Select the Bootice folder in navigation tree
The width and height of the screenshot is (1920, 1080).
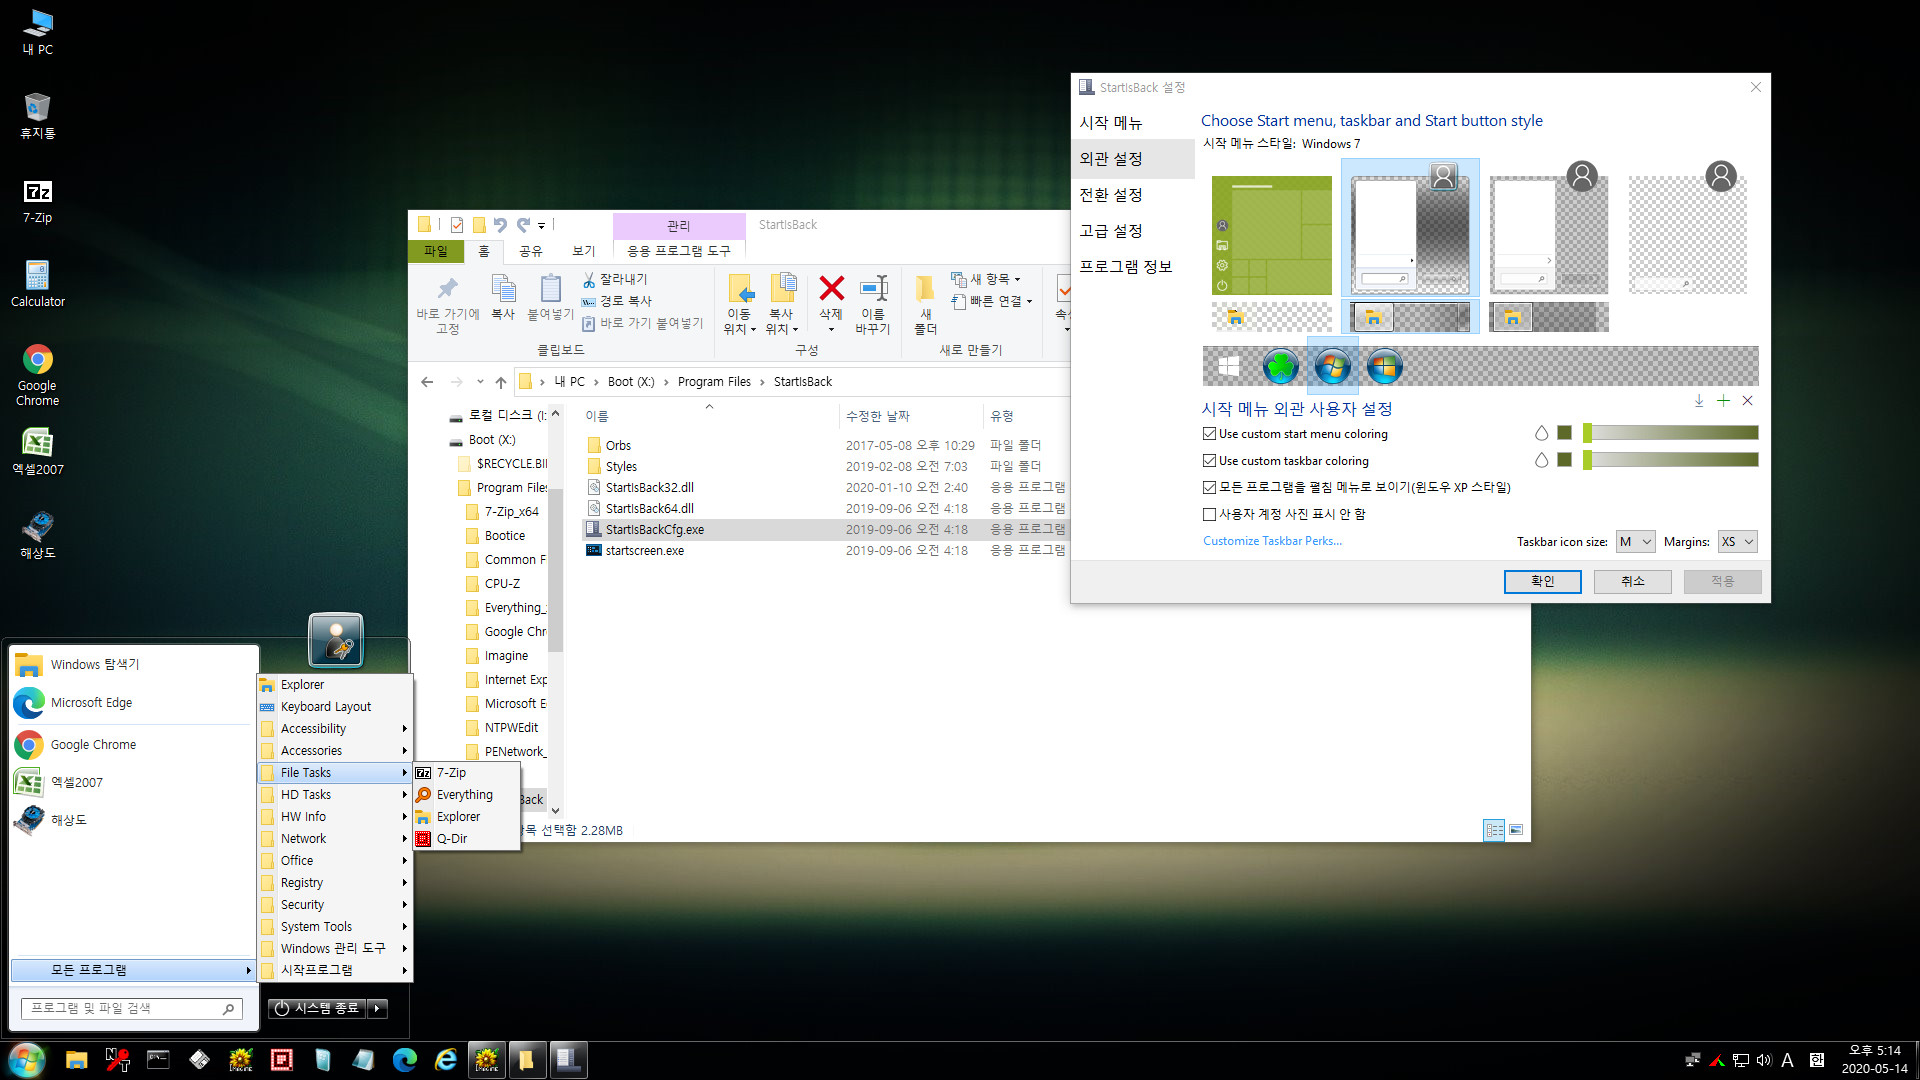coord(504,536)
